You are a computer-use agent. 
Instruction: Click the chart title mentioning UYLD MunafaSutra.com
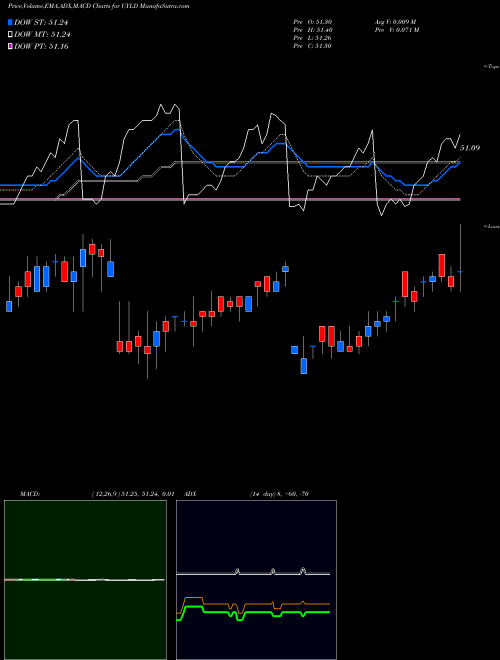tap(98, 6)
